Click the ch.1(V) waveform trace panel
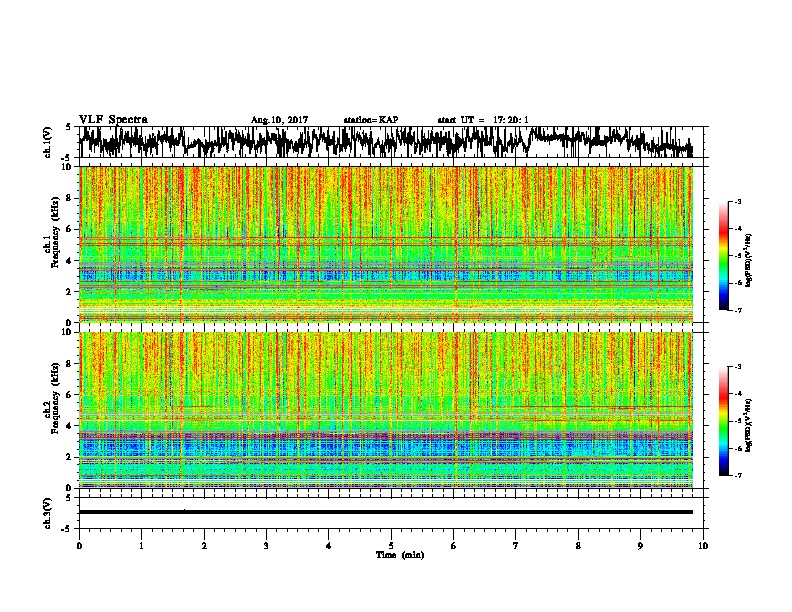The width and height of the screenshot is (792, 612). [x=391, y=142]
